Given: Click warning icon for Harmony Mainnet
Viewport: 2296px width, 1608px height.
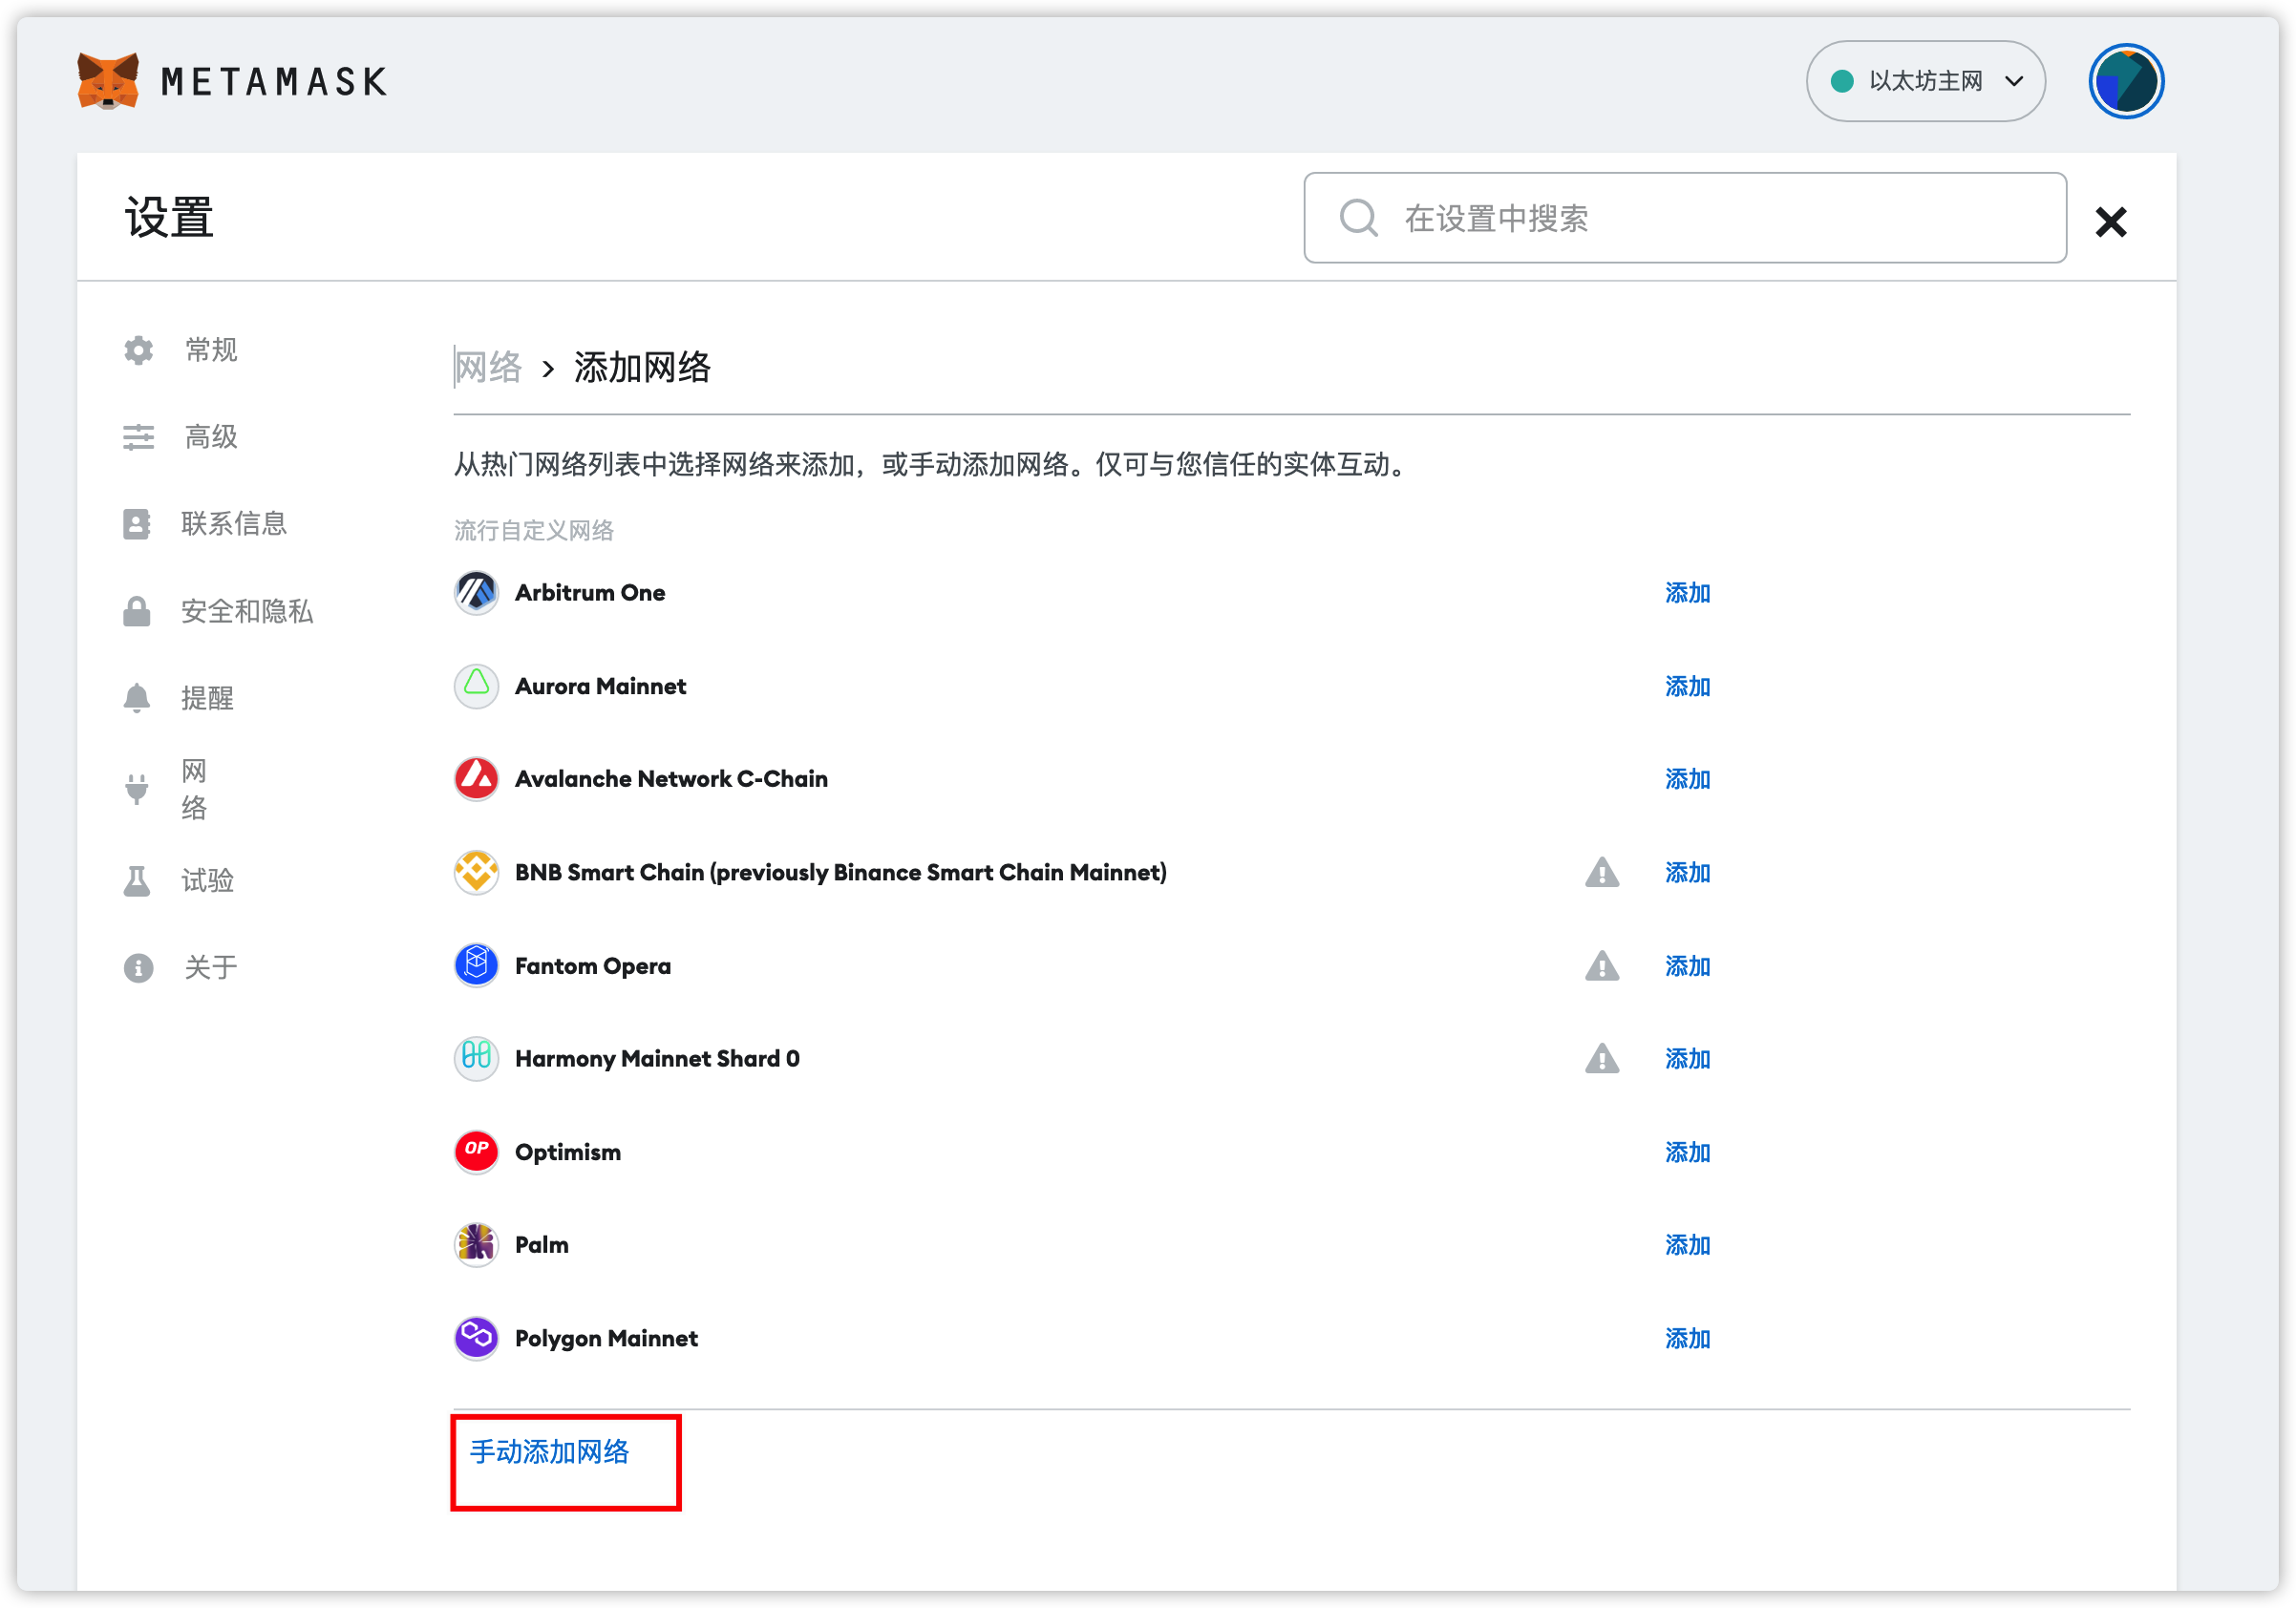Looking at the screenshot, I should tap(1602, 1058).
